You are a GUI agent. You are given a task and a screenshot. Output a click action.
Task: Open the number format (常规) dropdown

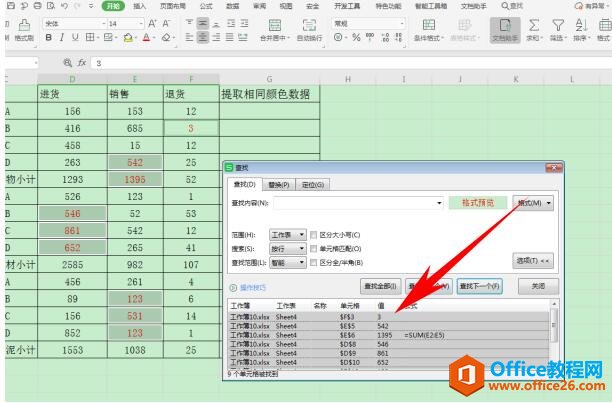tap(402, 24)
